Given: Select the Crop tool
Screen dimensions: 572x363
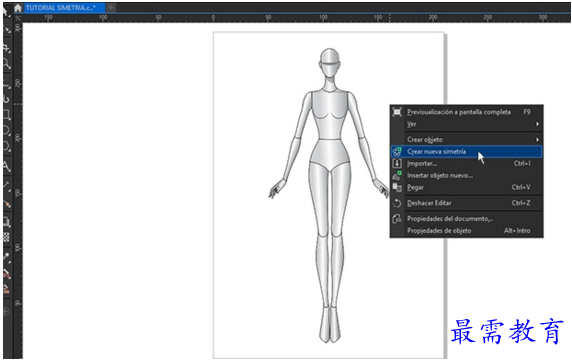Looking at the screenshot, I should [x=6, y=48].
